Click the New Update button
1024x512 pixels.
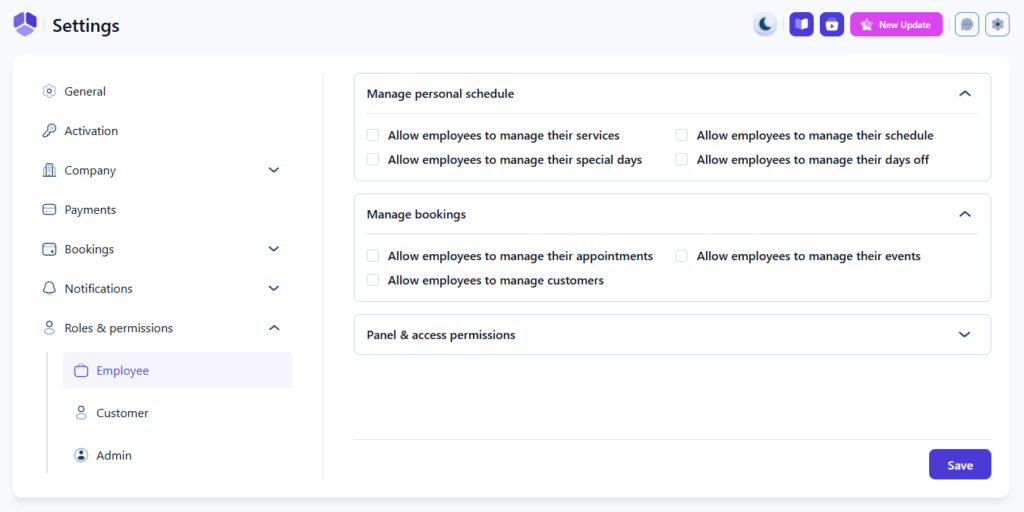896,25
